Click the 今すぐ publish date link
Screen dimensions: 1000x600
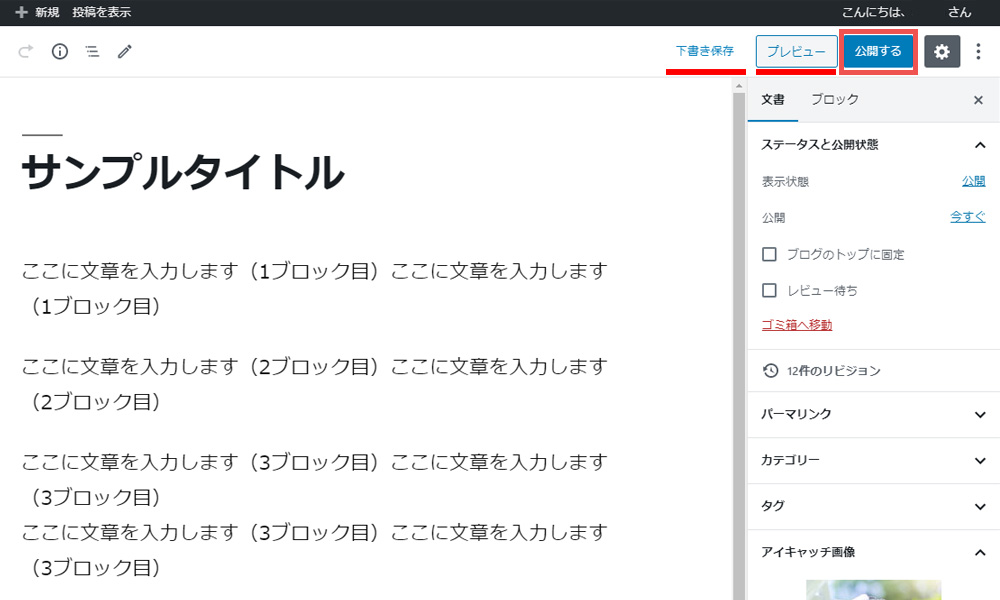coord(967,217)
